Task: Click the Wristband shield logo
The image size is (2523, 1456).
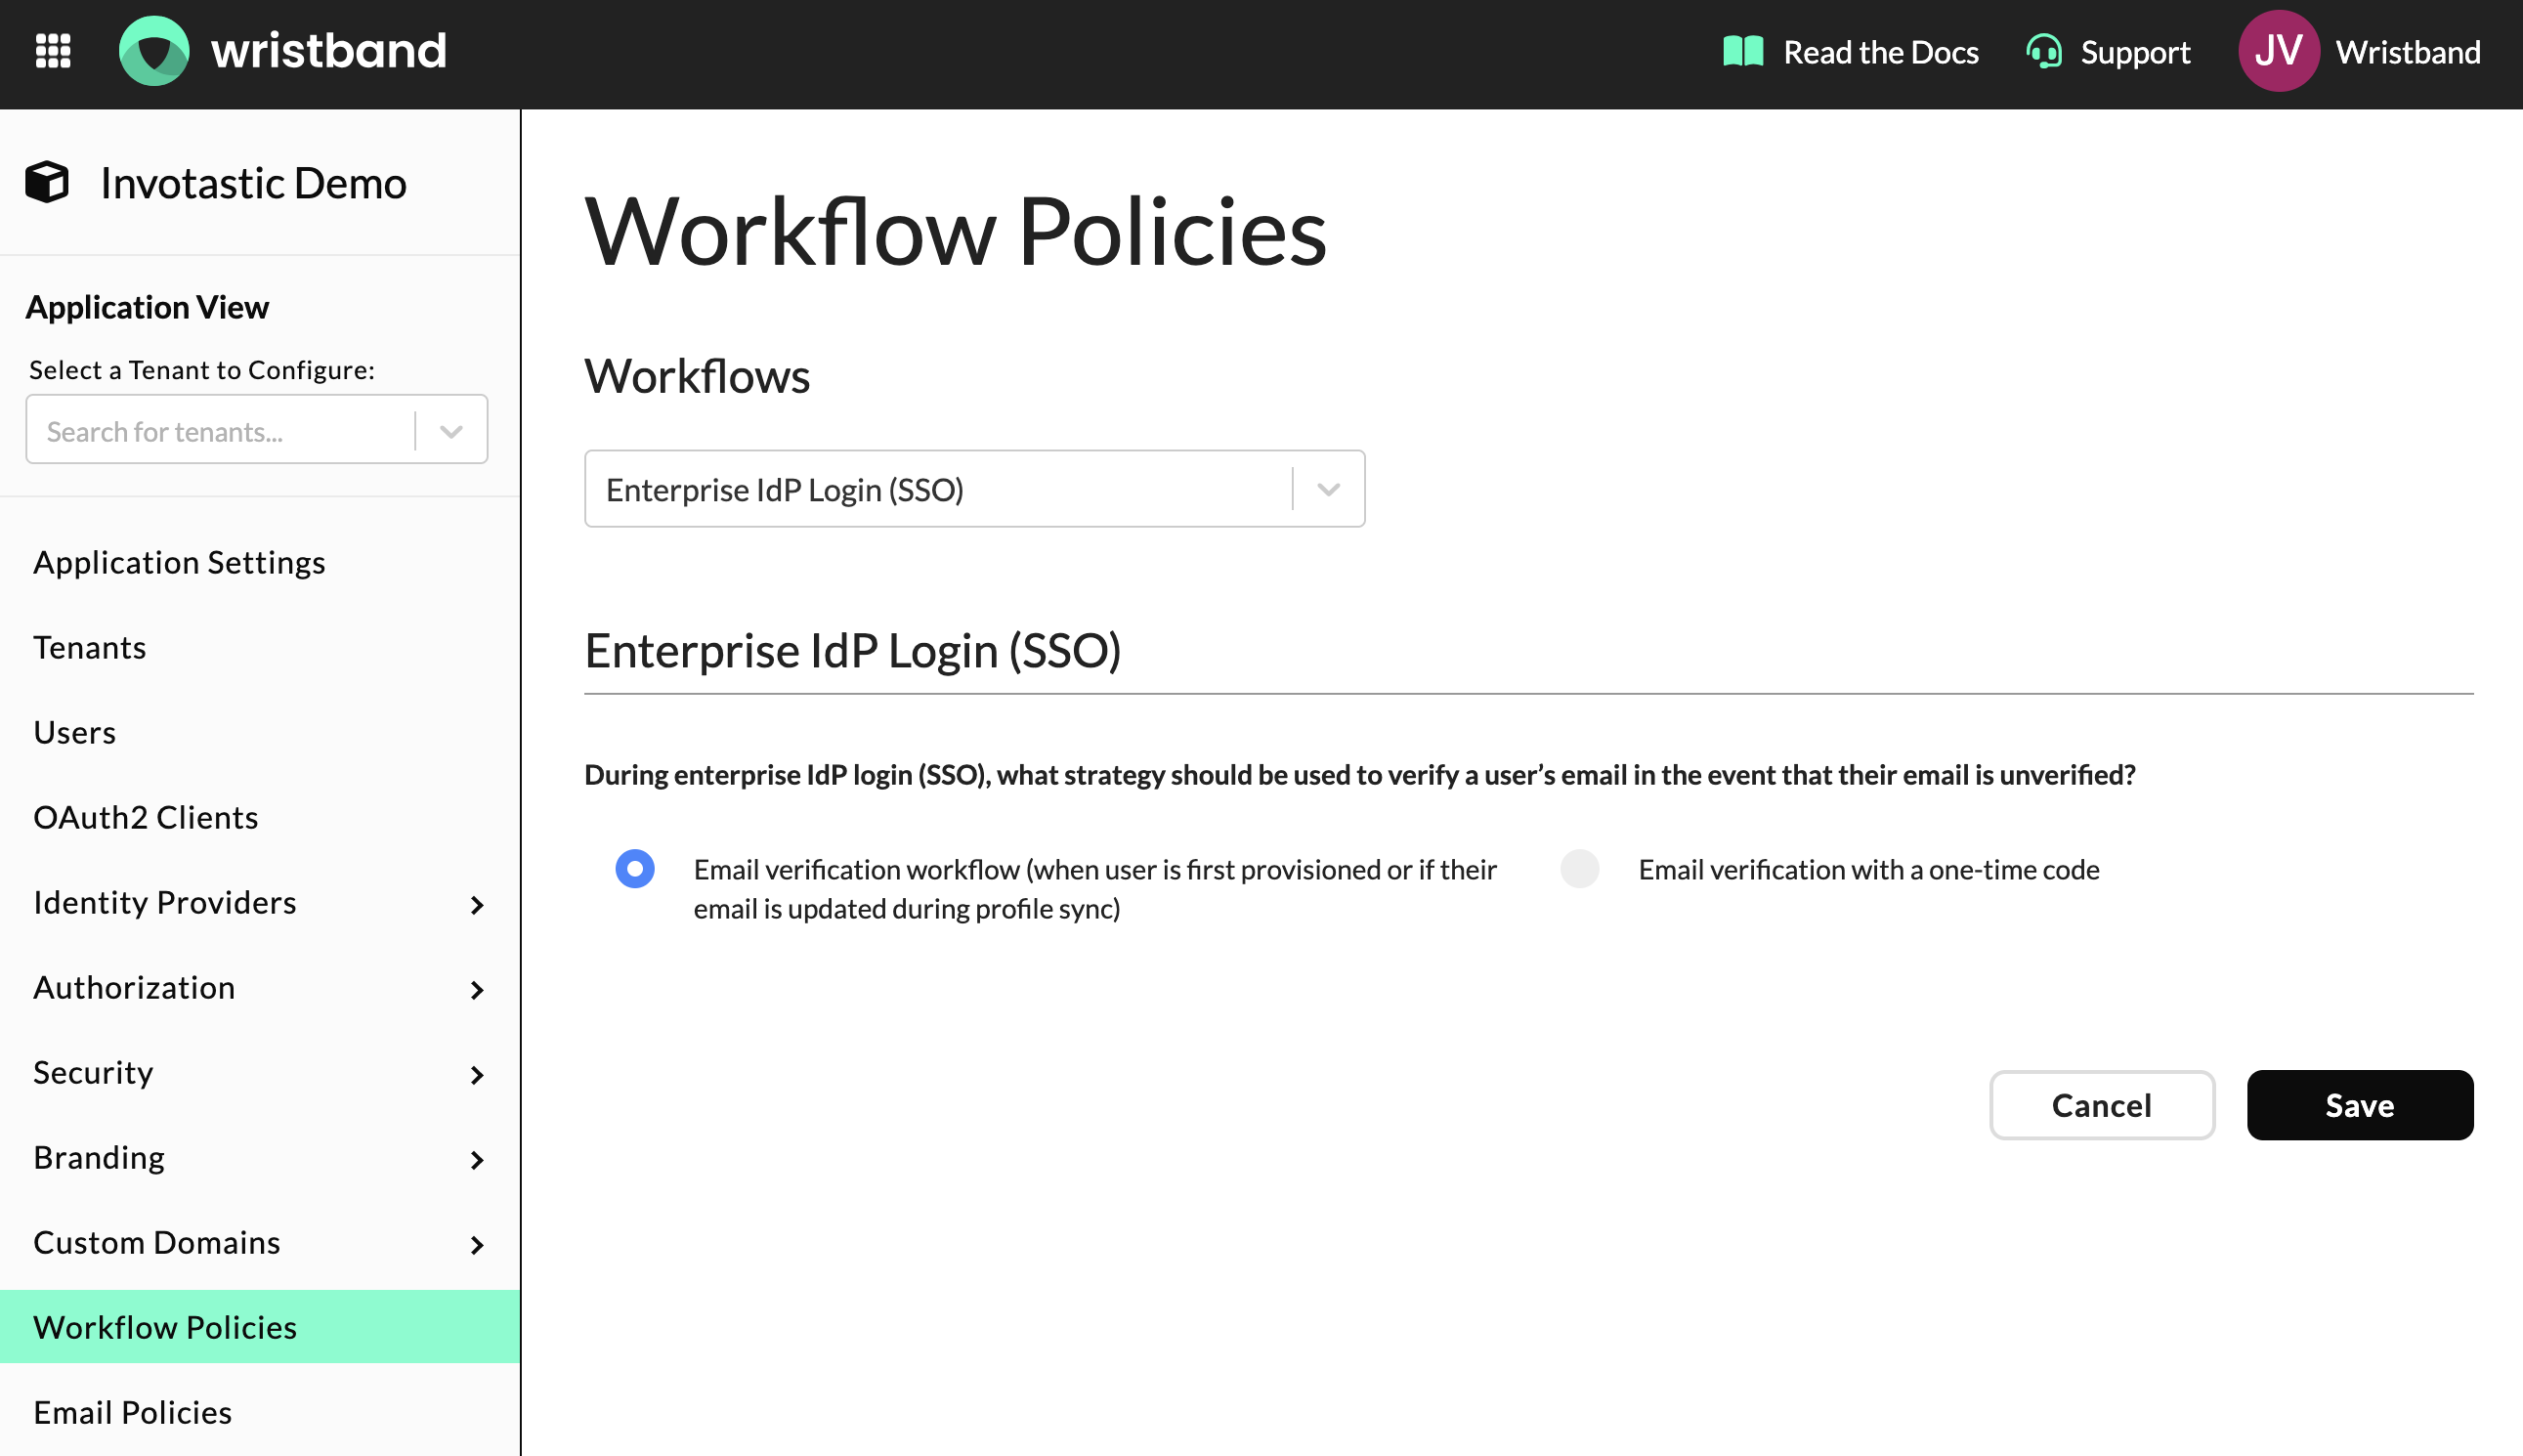Action: (x=154, y=51)
